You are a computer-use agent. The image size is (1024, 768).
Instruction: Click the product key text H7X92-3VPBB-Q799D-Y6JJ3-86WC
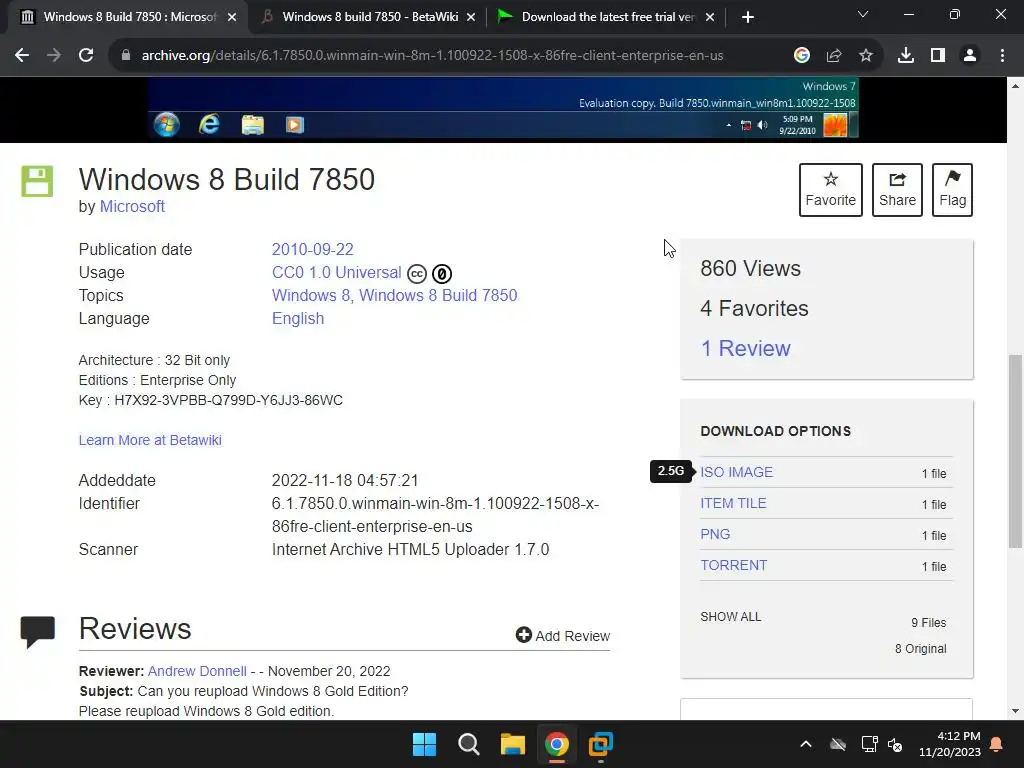click(229, 400)
